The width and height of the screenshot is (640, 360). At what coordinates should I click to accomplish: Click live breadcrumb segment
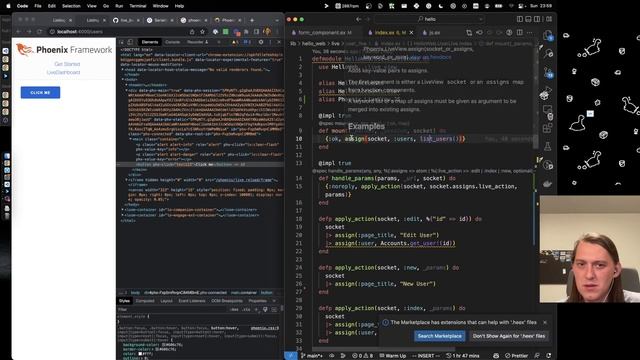pos(335,43)
